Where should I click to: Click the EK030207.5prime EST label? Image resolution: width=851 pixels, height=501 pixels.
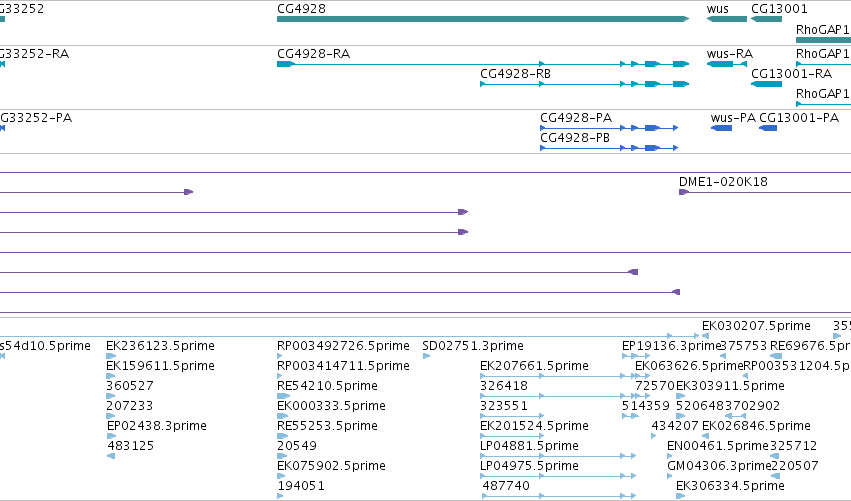point(756,326)
